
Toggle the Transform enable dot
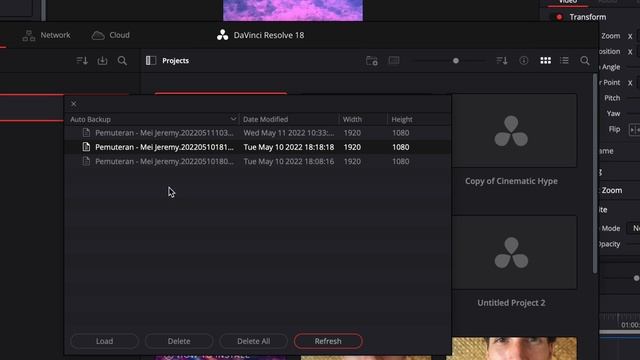tap(559, 17)
